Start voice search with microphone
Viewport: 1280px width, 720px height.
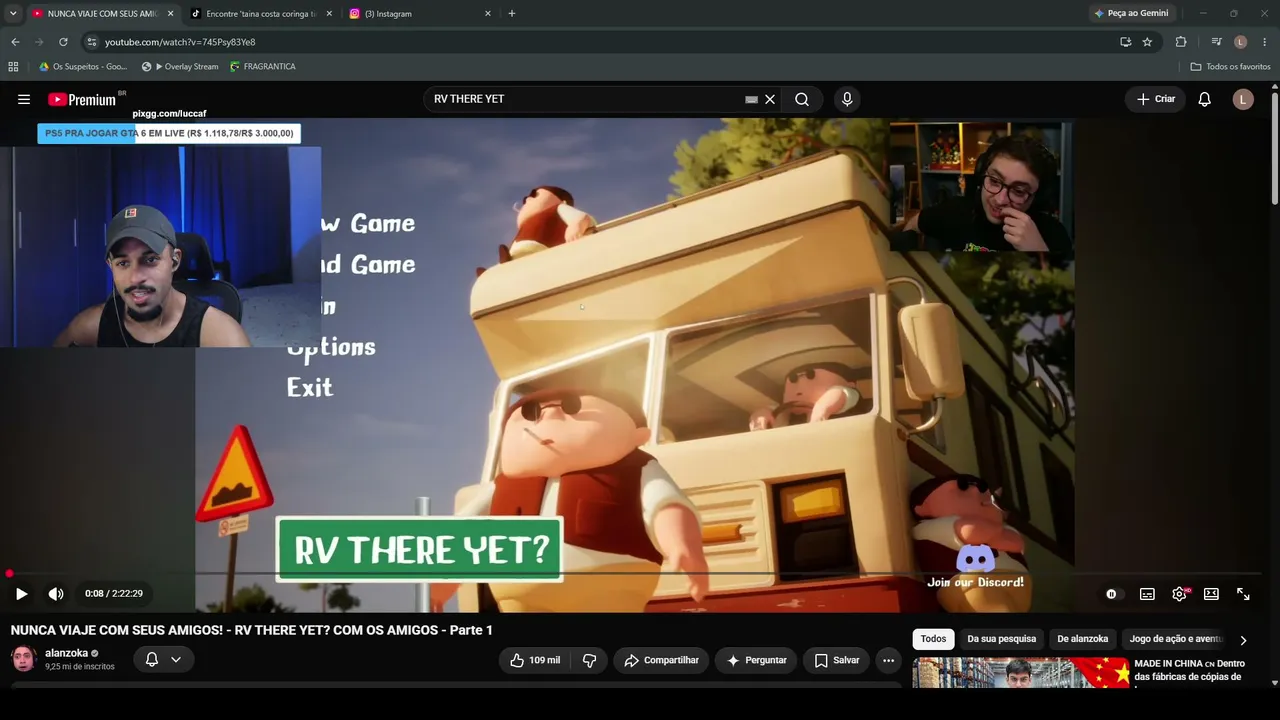pos(847,99)
